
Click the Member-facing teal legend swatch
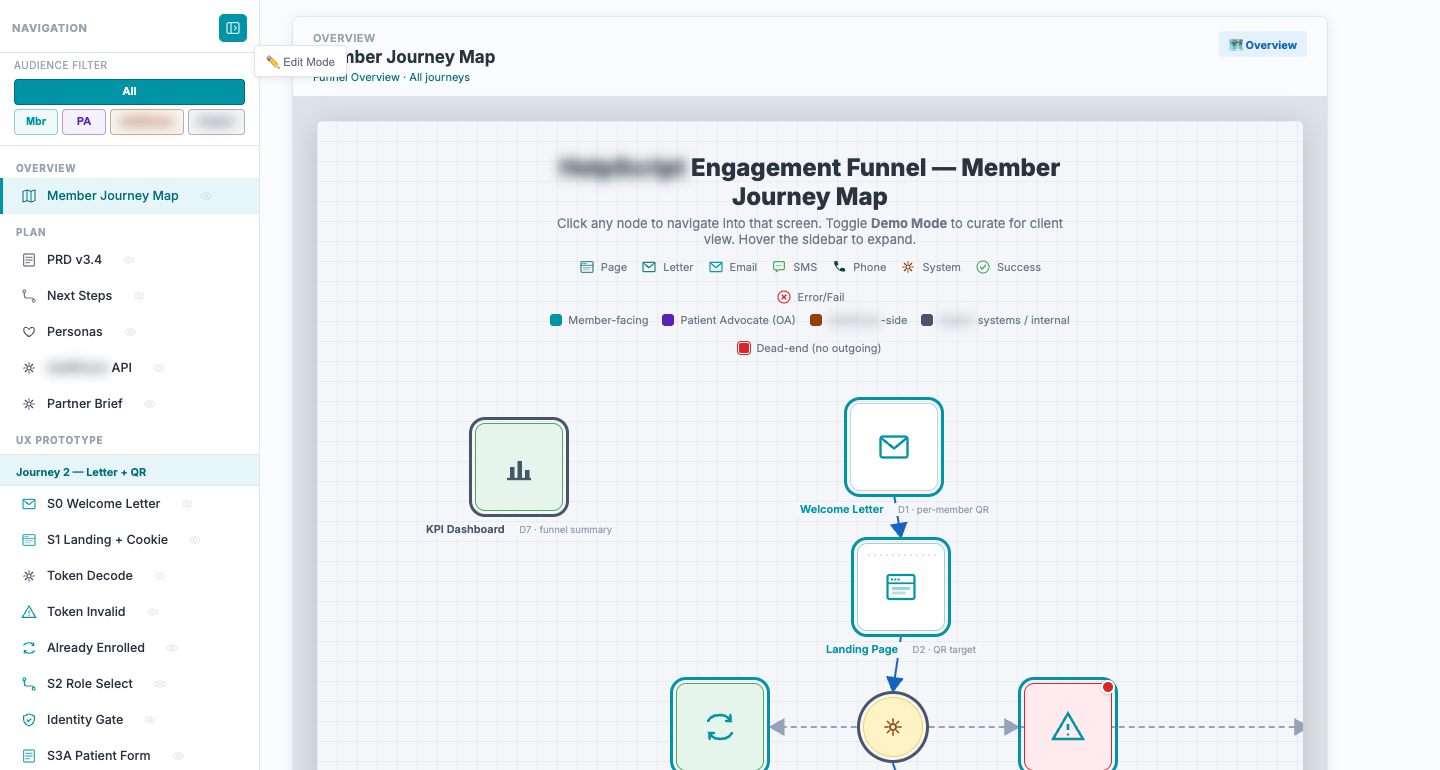coord(556,321)
